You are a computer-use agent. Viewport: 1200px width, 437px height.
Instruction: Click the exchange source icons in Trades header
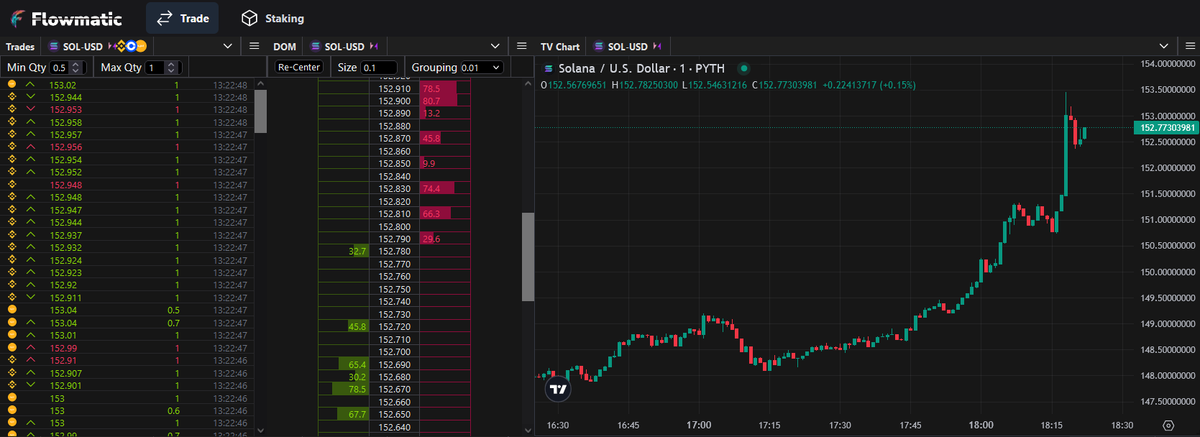[127, 46]
